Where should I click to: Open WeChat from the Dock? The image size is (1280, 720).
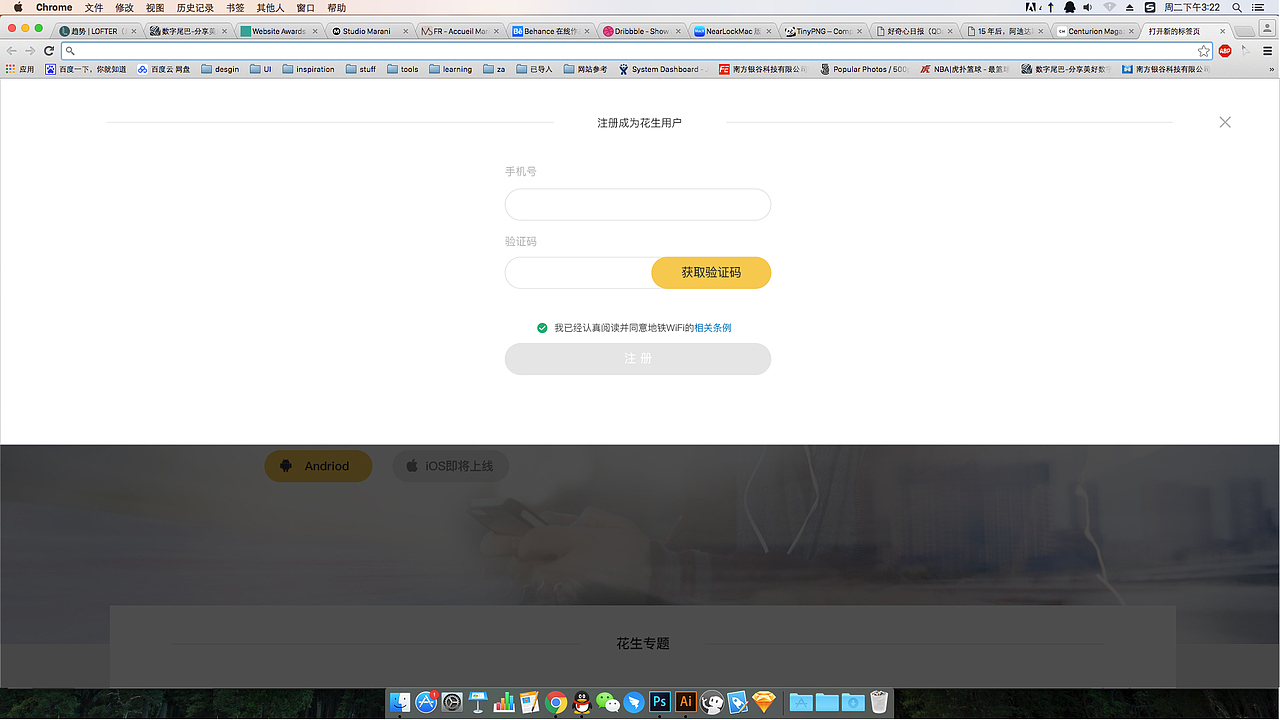(x=607, y=702)
